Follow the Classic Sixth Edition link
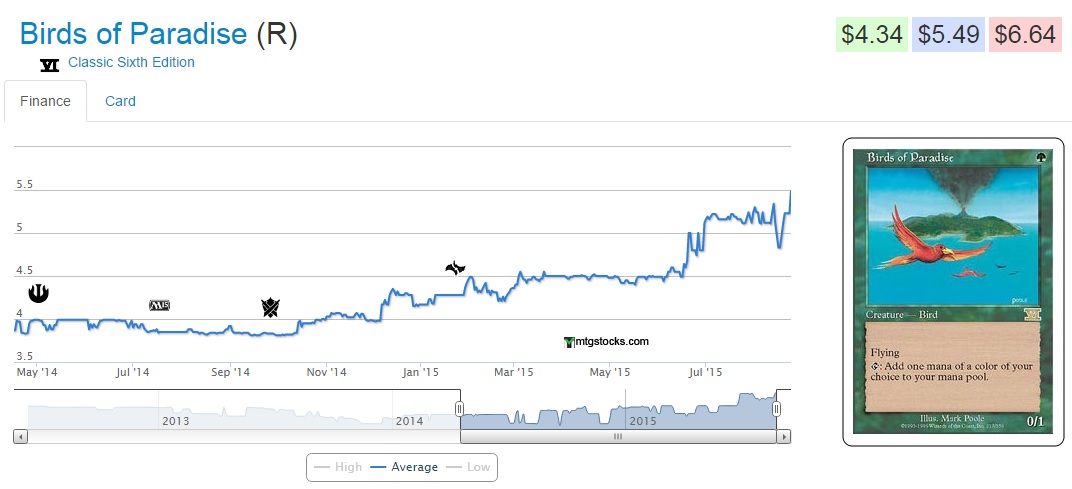This screenshot has width=1072, height=489. click(131, 62)
